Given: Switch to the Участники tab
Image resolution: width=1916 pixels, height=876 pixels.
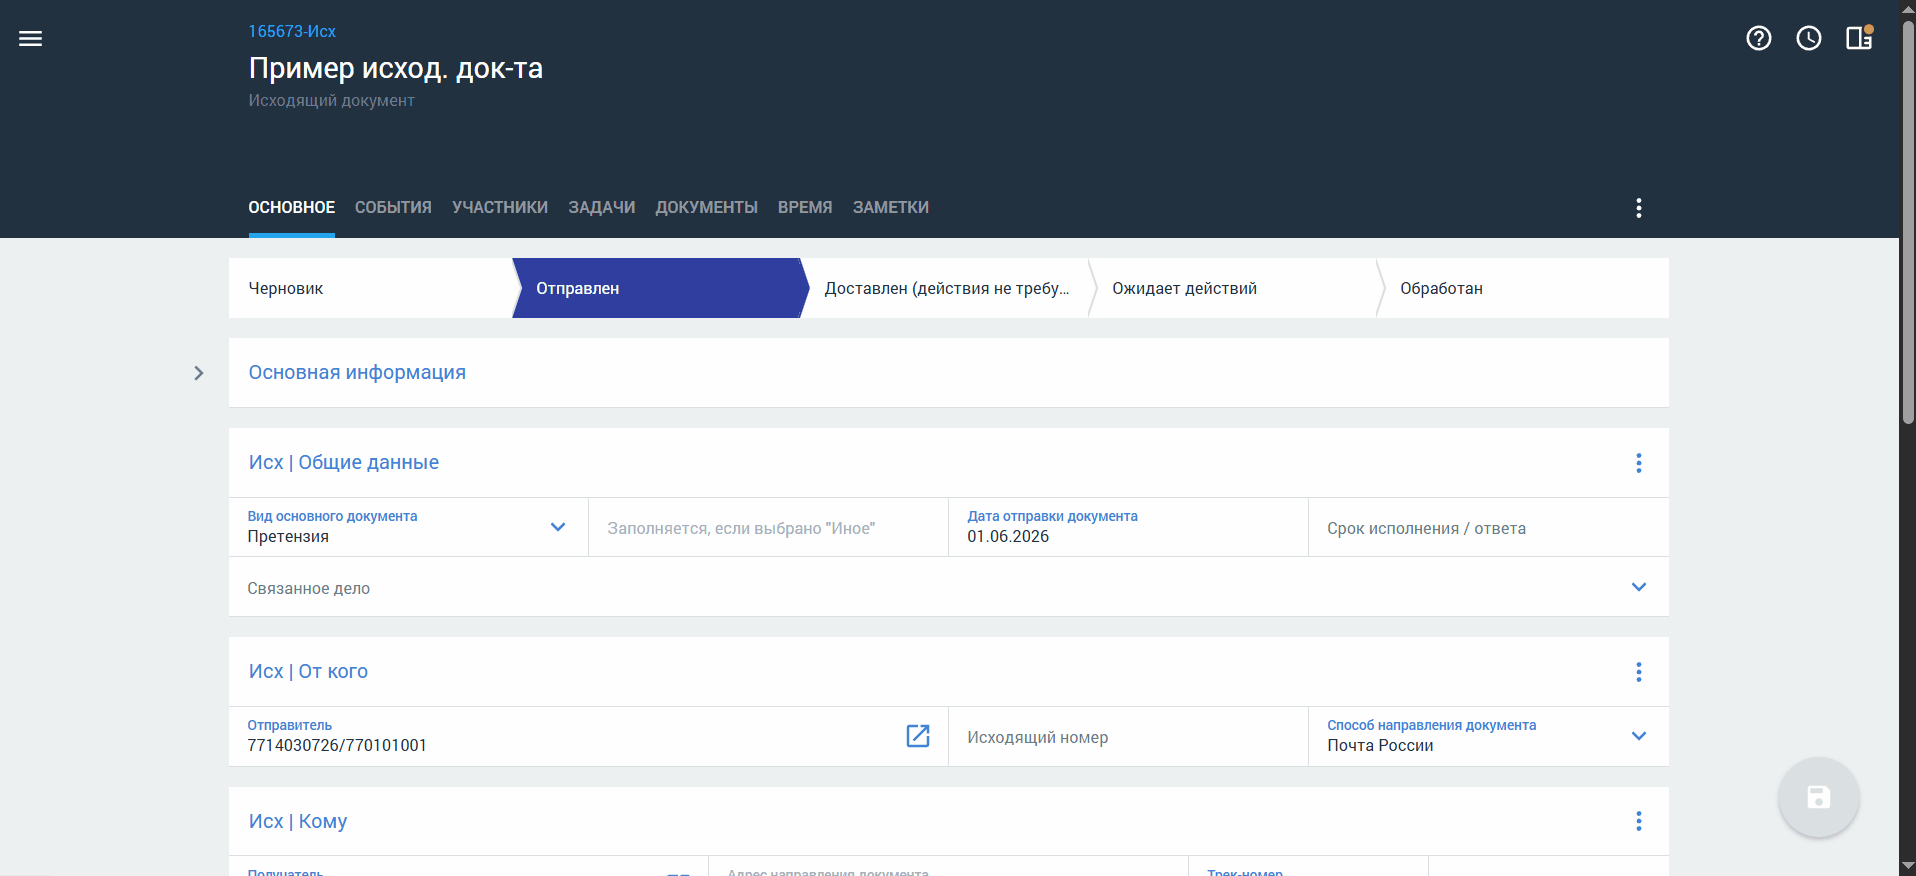Looking at the screenshot, I should coord(500,208).
